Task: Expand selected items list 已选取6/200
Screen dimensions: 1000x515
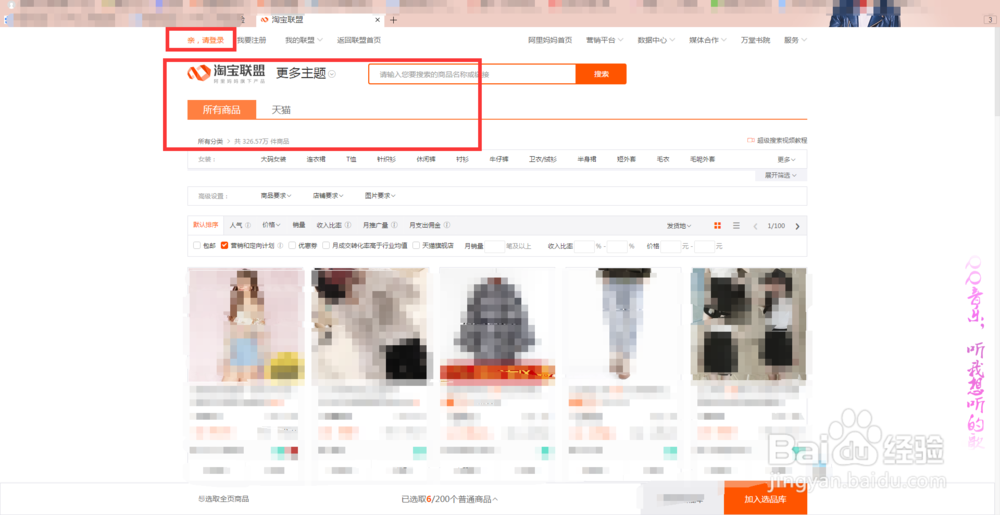Action: (x=450, y=499)
